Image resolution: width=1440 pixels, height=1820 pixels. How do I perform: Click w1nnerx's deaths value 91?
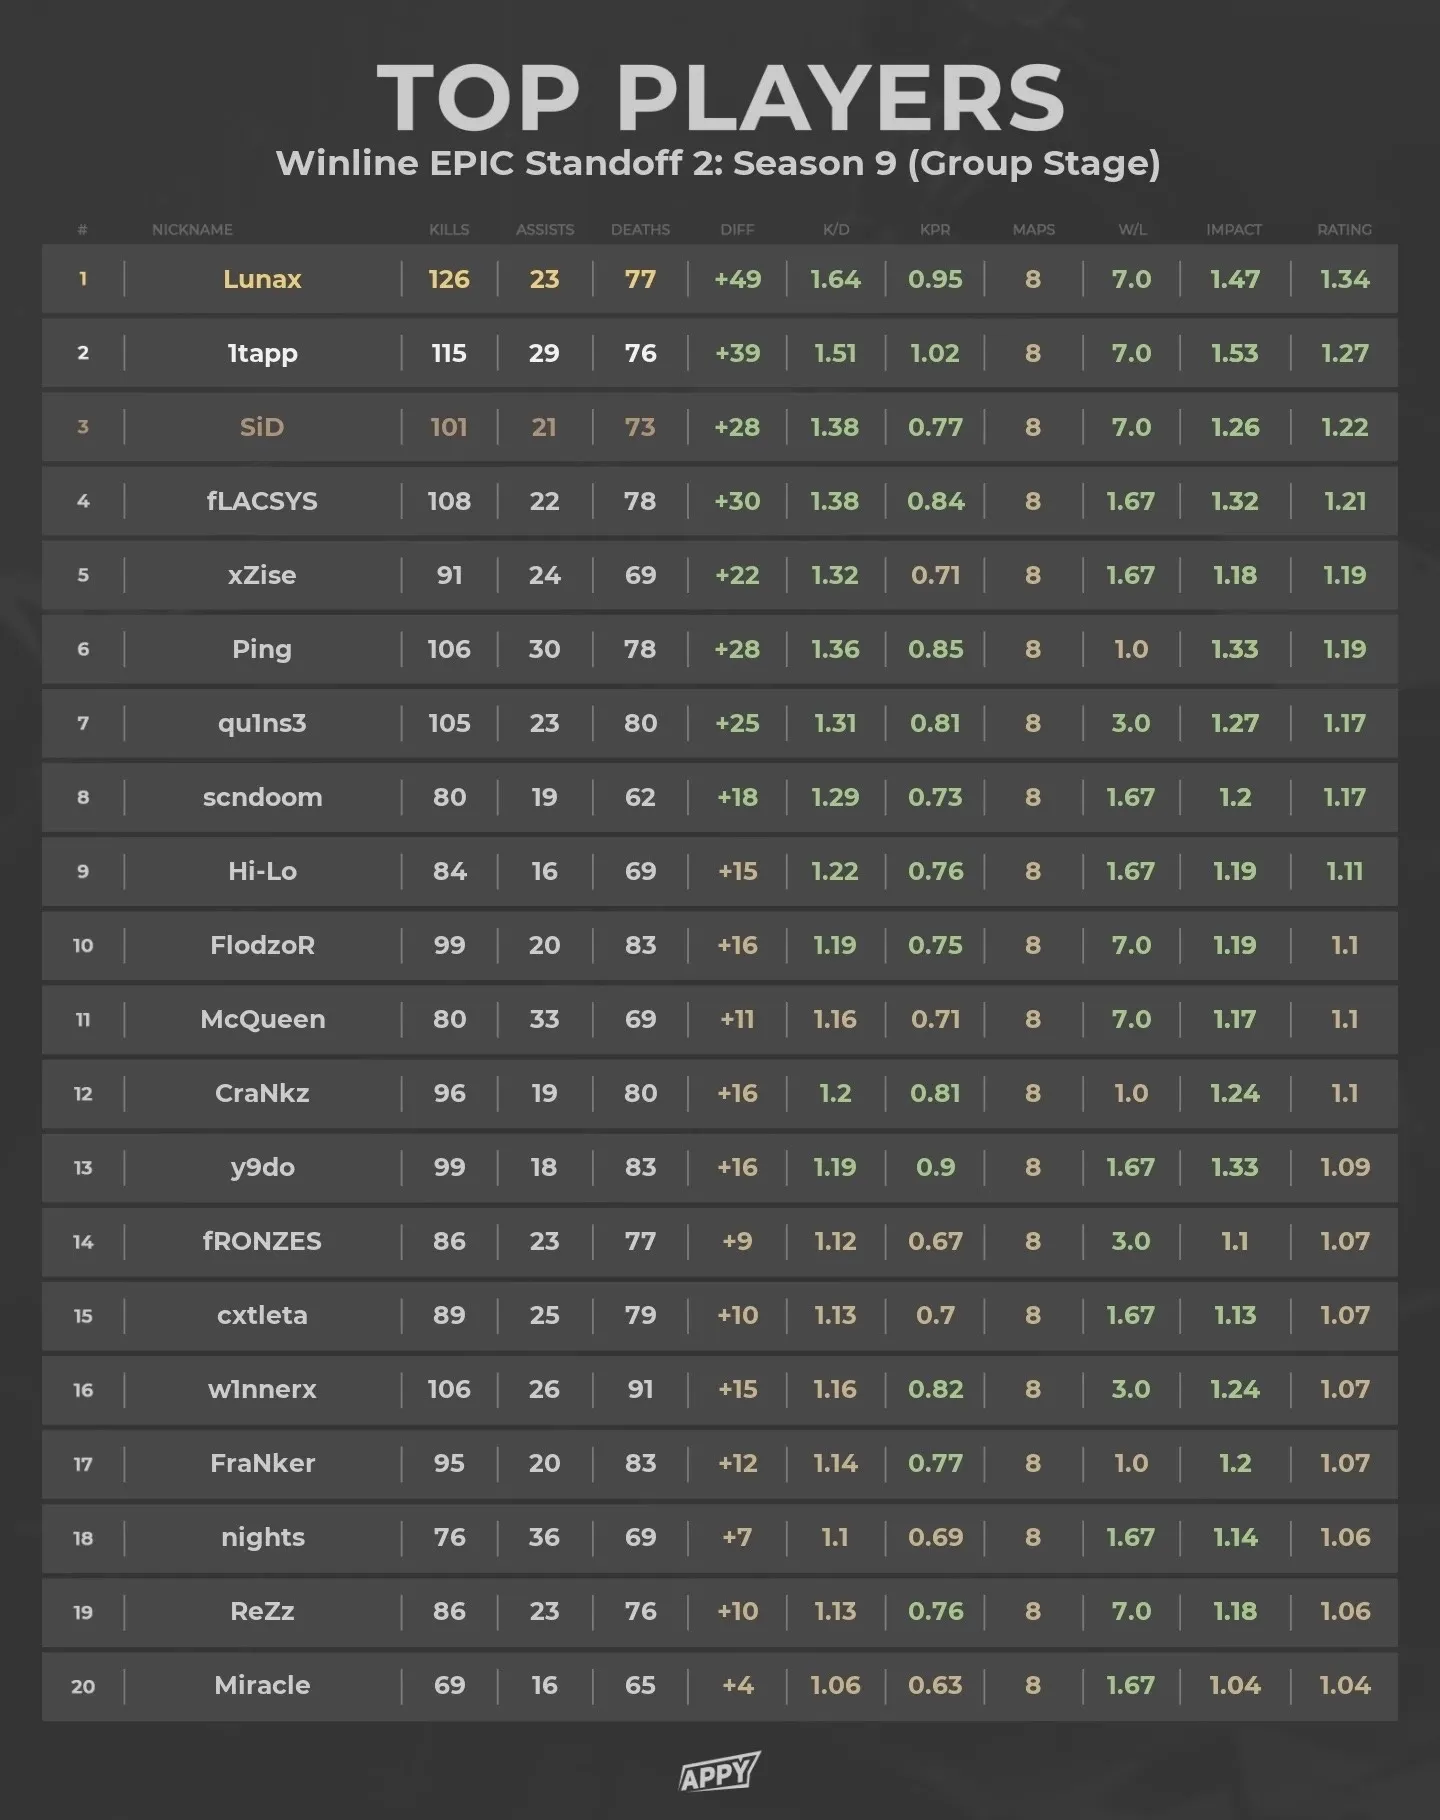pyautogui.click(x=641, y=1389)
